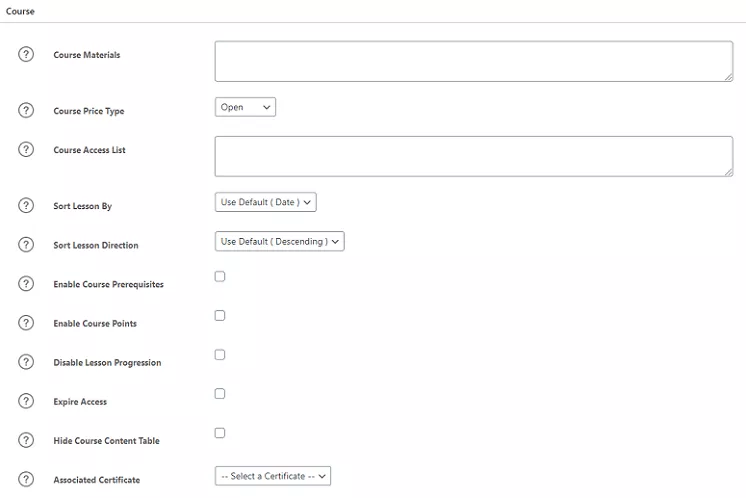Open the Select a Certificate dropdown
Viewport: 746px width, 498px height.
pos(272,476)
